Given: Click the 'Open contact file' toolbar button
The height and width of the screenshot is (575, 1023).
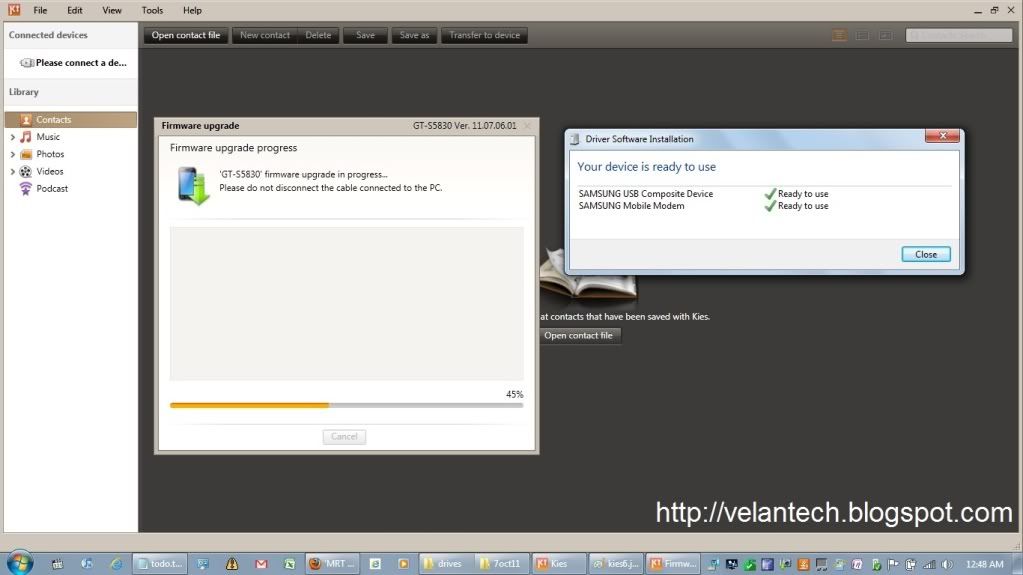Looking at the screenshot, I should click(186, 35).
